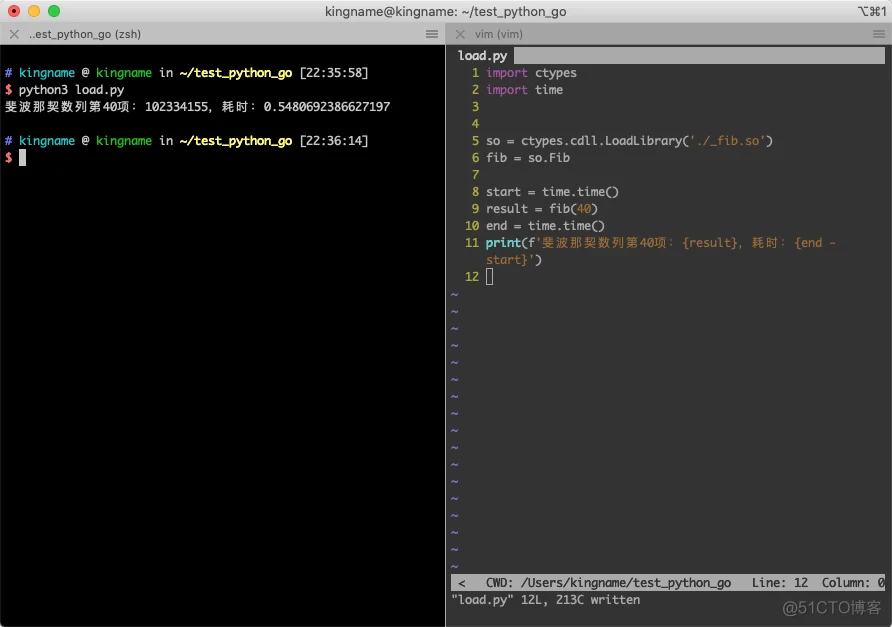892x627 pixels.
Task: Open the zsh pane hamburger menu
Action: tap(432, 34)
